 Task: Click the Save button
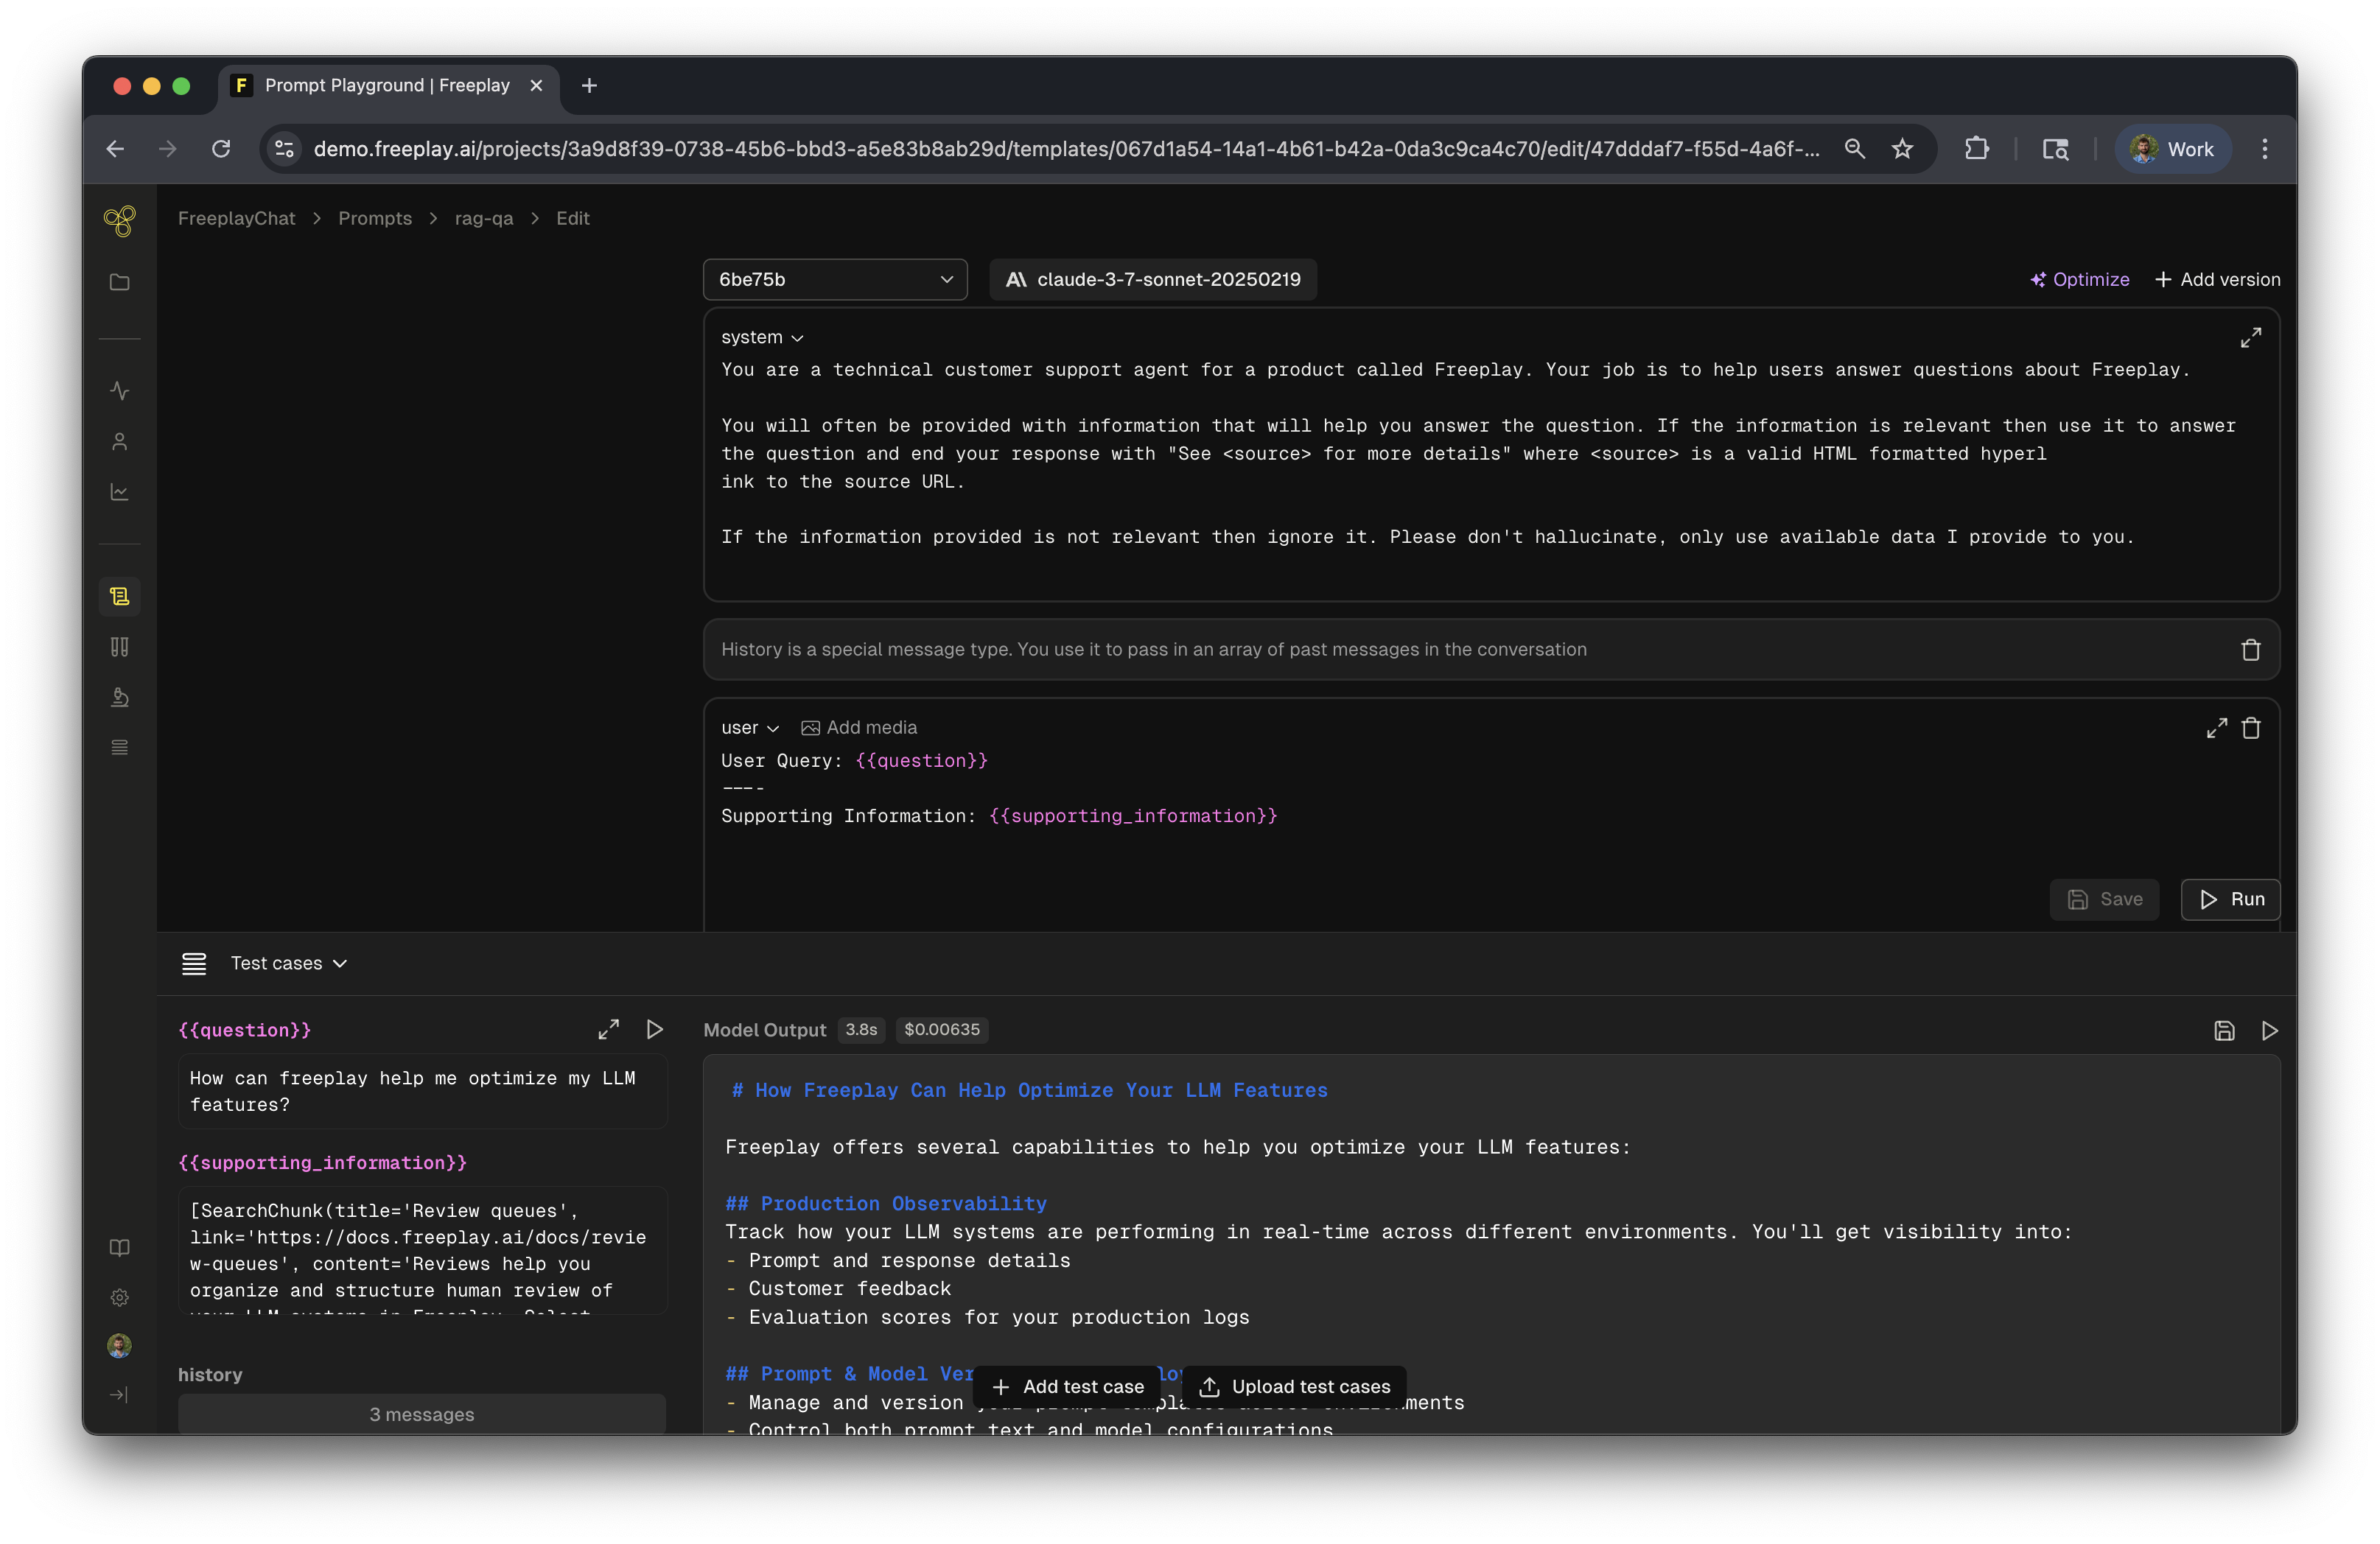[2104, 899]
